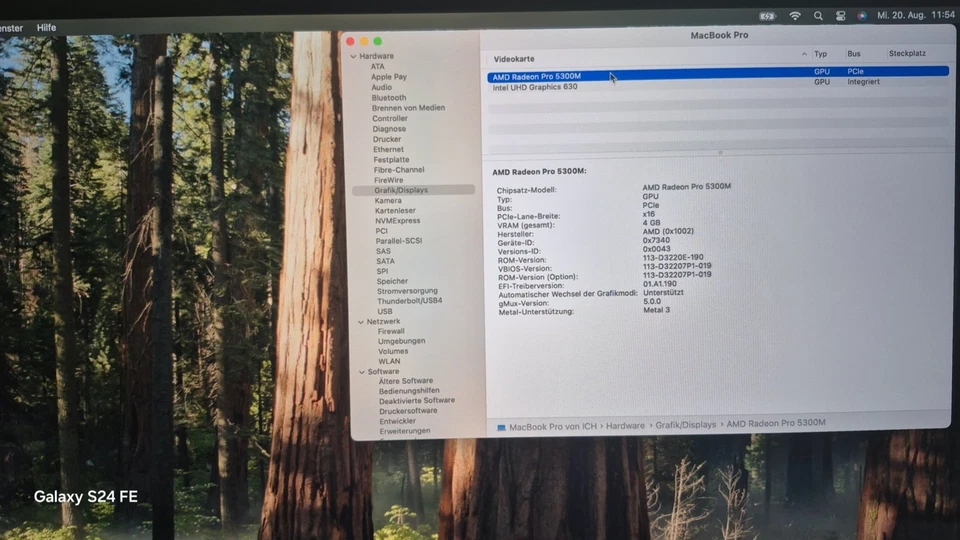Select the AMD Radeon Pro 5300M row
Viewport: 960px width, 540px height.
718,74
